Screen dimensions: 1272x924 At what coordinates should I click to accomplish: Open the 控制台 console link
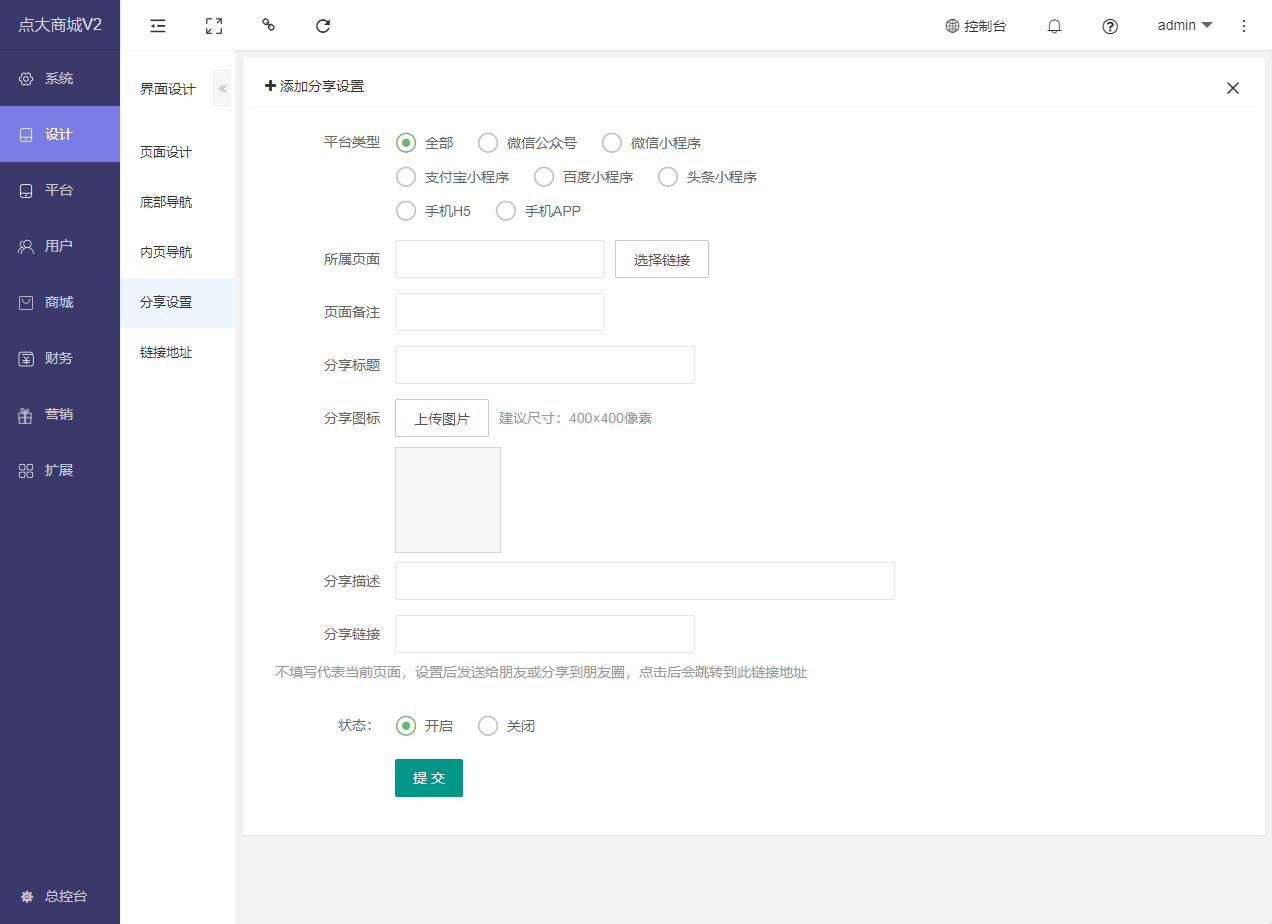pyautogui.click(x=976, y=26)
